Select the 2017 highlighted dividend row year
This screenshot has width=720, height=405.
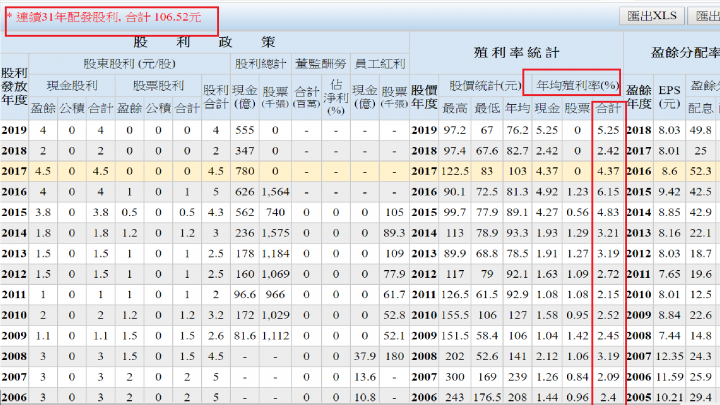pos(14,171)
